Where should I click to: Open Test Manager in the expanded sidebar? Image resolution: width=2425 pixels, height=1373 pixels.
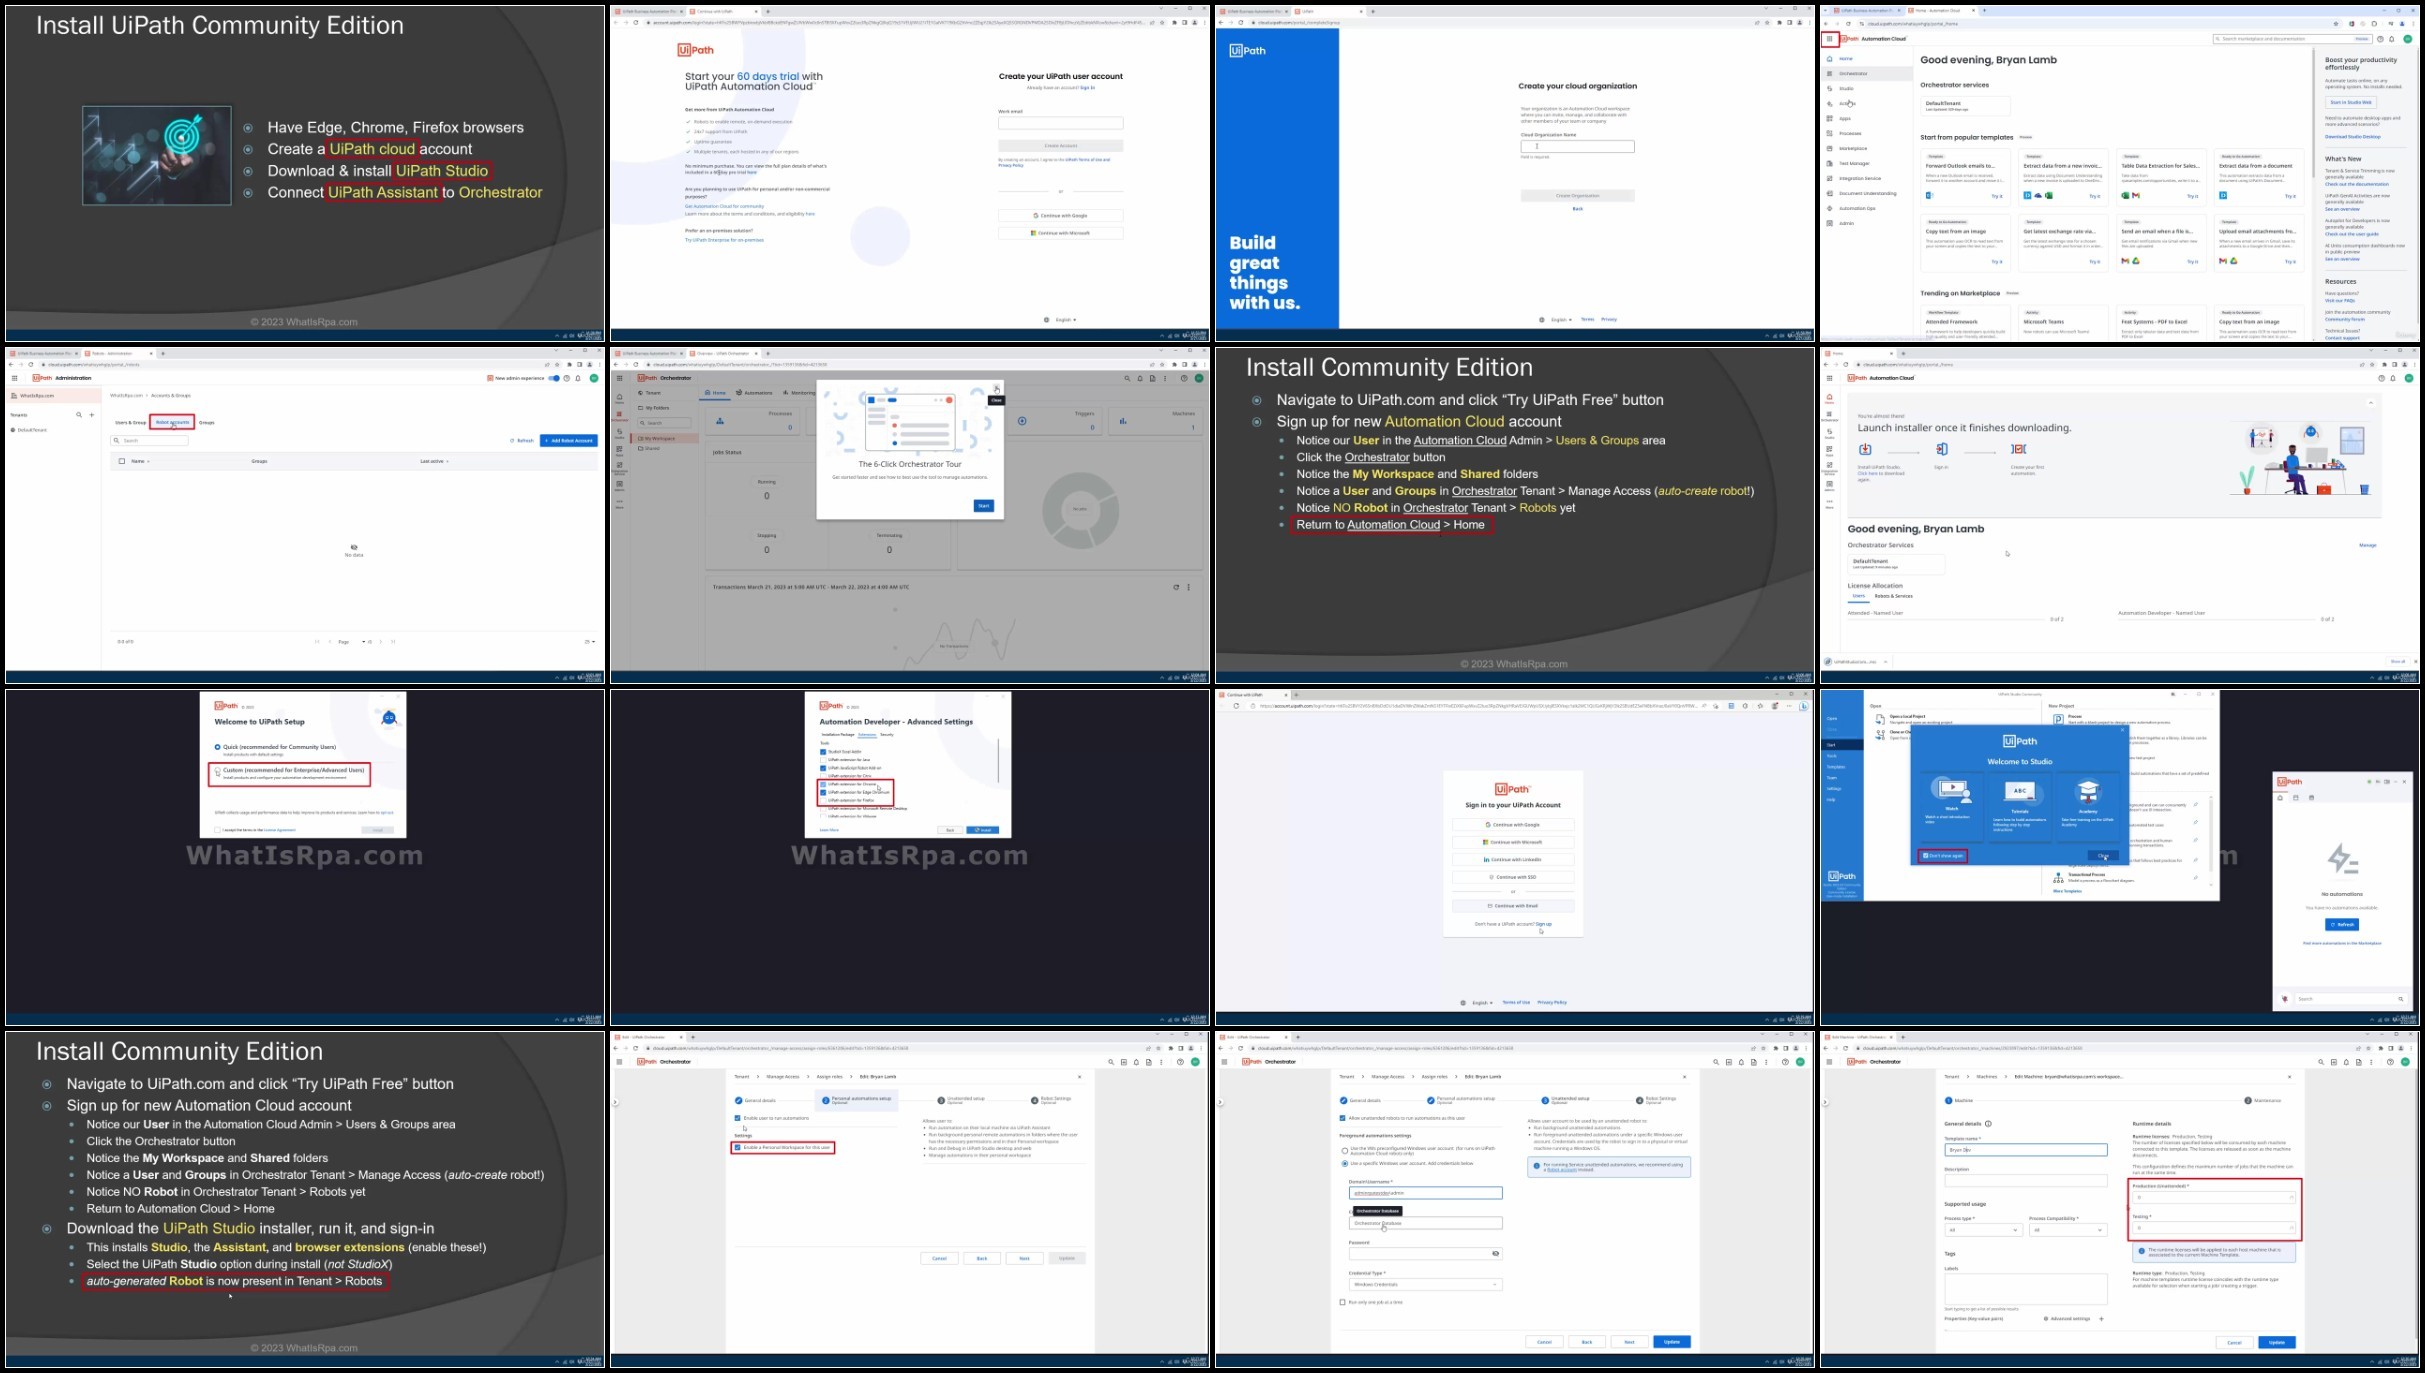click(x=1853, y=164)
